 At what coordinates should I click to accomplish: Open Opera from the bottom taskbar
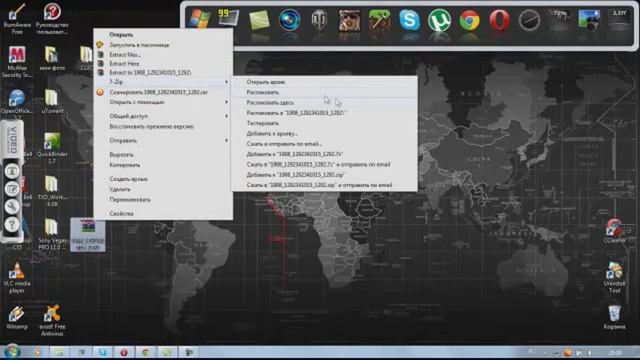(x=124, y=352)
